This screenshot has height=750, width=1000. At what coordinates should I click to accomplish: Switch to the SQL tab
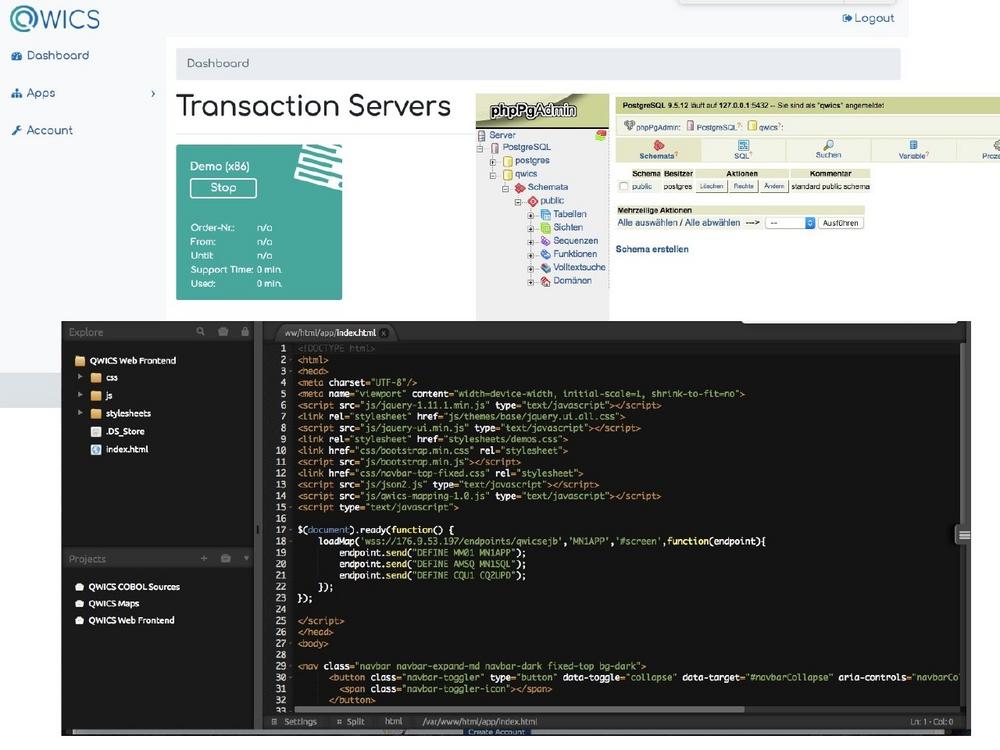pos(743,150)
